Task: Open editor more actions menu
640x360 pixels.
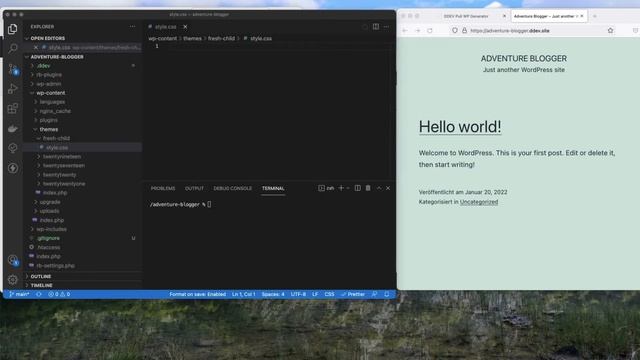Action: (x=386, y=27)
